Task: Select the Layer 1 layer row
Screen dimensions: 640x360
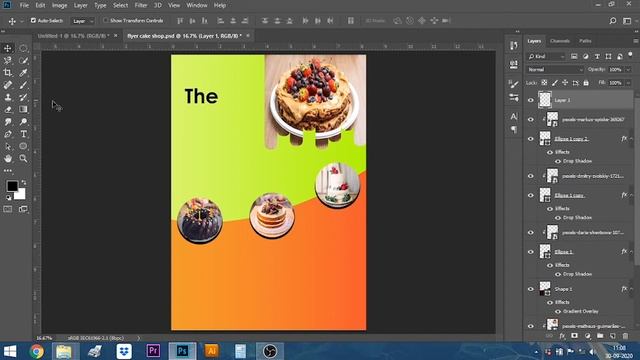Action: 580,100
